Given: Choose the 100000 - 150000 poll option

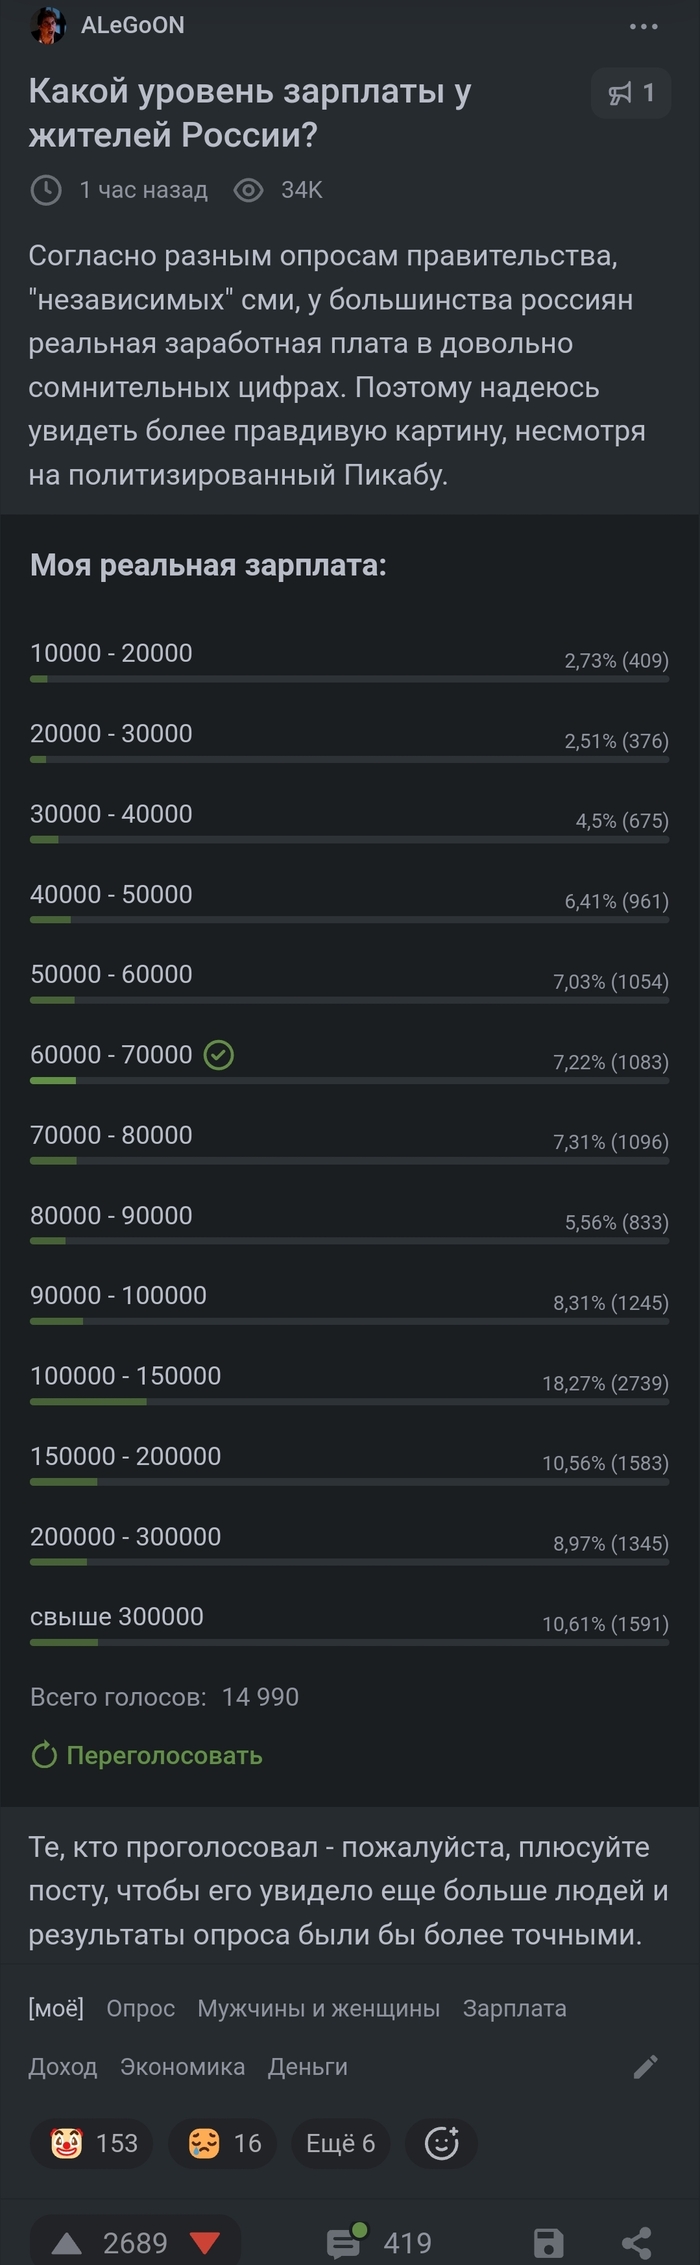Looking at the screenshot, I should tap(349, 1383).
